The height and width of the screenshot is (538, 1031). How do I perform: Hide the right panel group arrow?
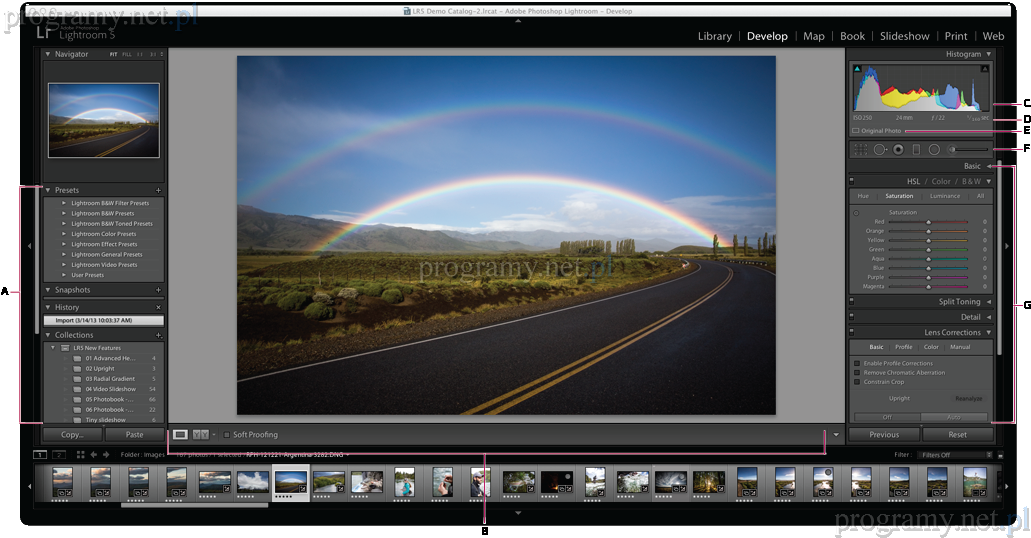1007,246
